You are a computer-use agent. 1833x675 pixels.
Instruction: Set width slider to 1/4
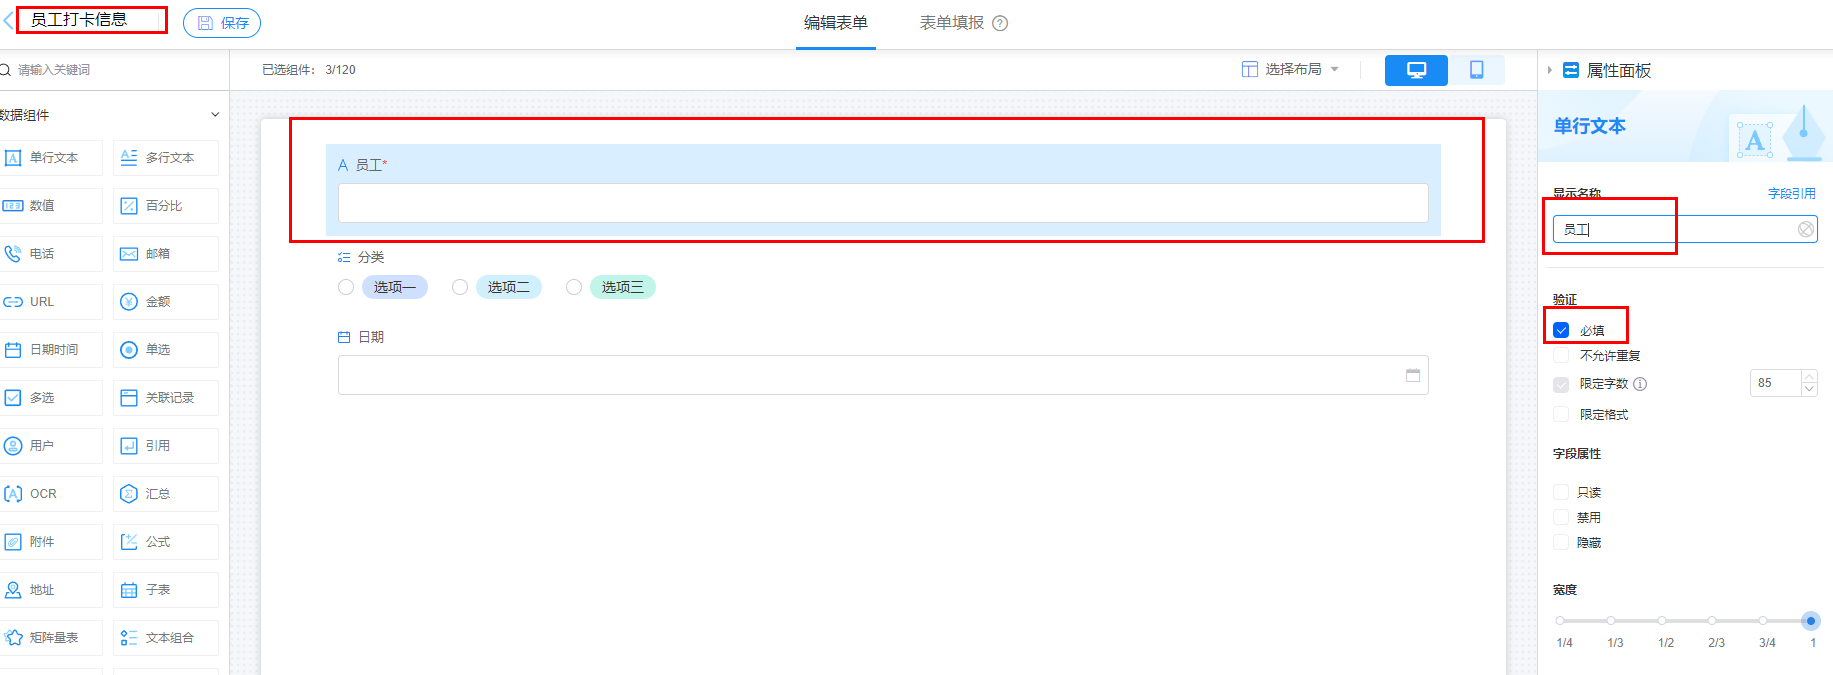pos(1560,621)
